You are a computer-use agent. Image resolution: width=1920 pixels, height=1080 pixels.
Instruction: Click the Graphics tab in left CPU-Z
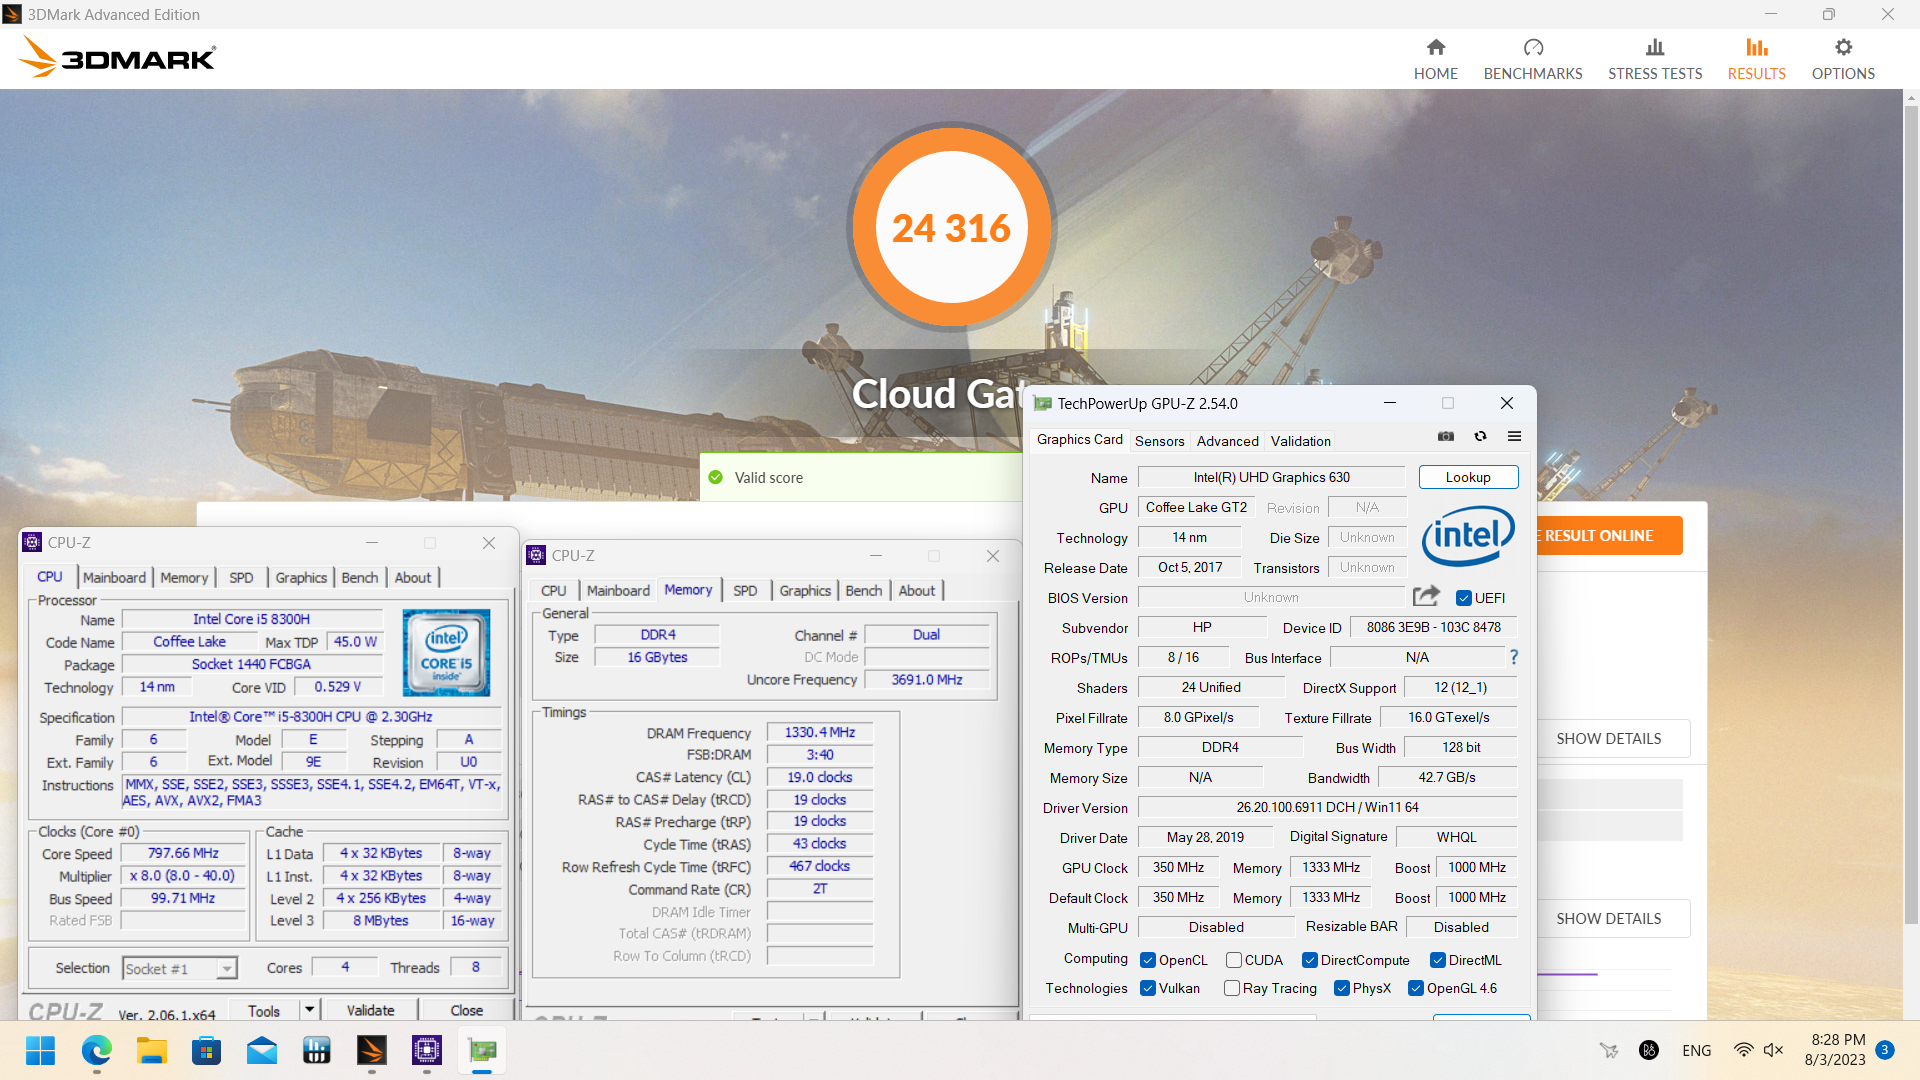tap(301, 577)
